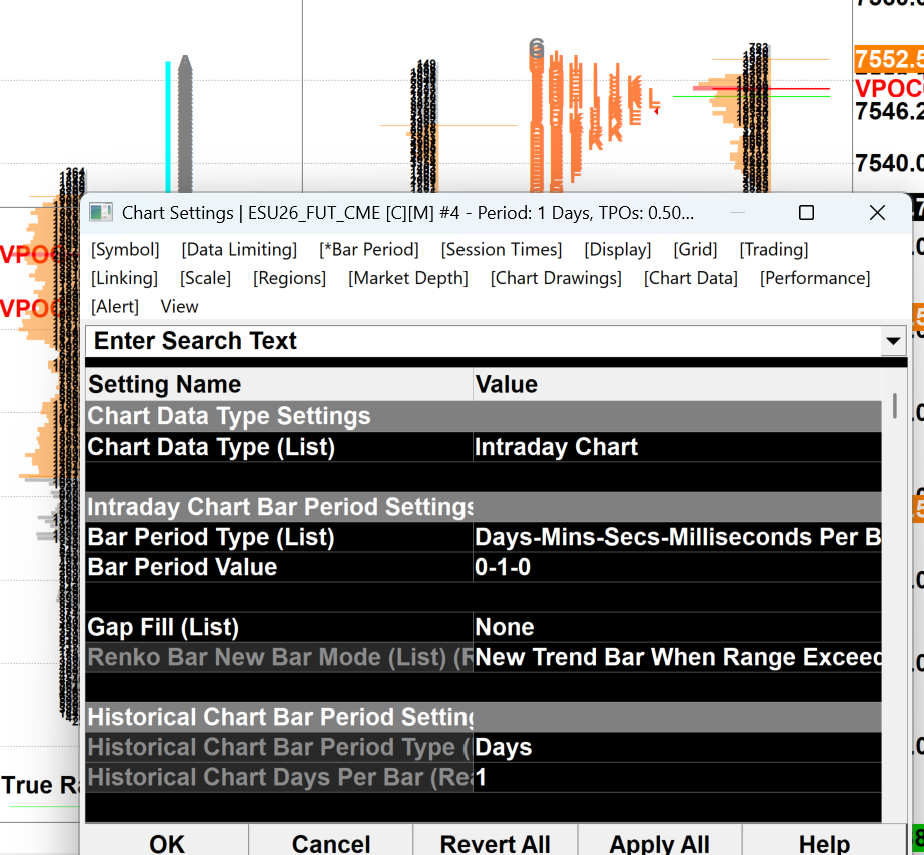Confirm settings with the OK button
Image resolution: width=924 pixels, height=855 pixels.
167,843
